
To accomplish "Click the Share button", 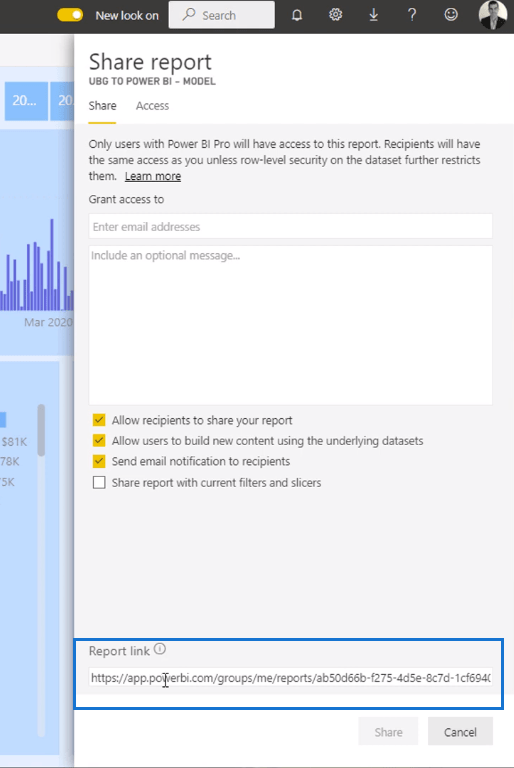I will tap(388, 732).
